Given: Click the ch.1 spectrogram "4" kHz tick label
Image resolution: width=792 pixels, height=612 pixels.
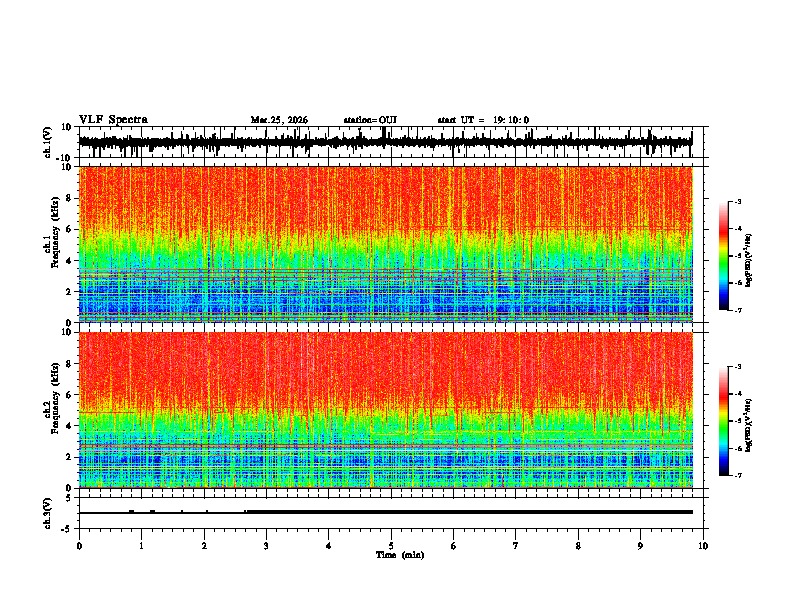Looking at the screenshot, I should (69, 261).
